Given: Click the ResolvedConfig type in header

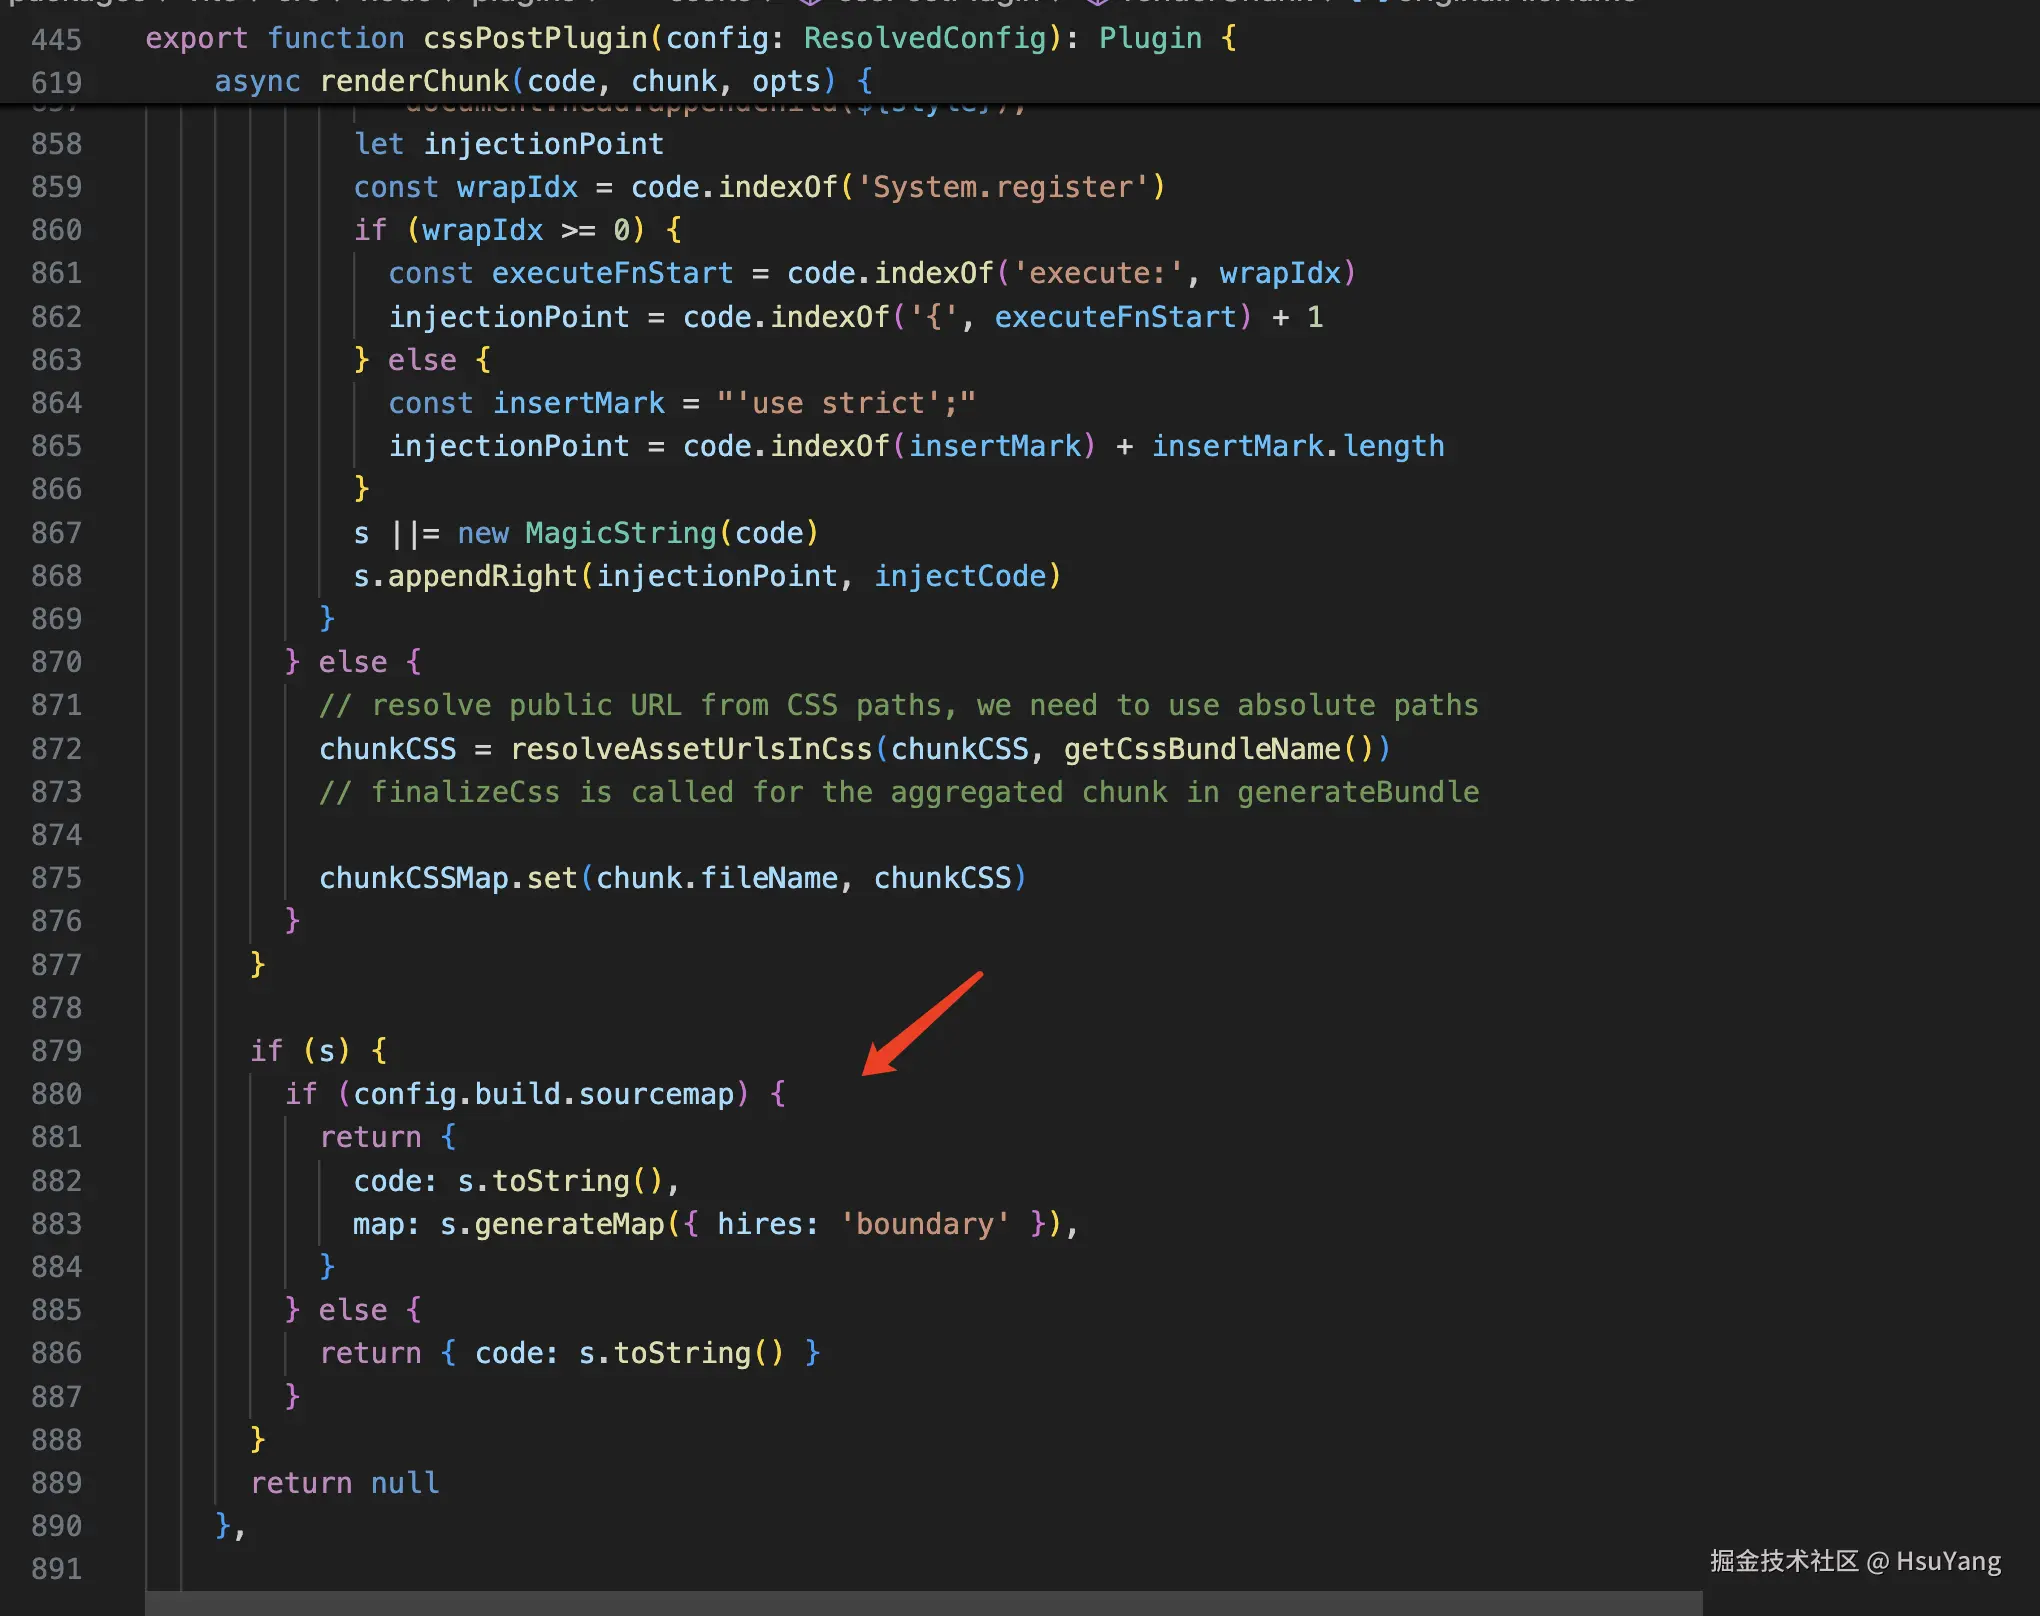Looking at the screenshot, I should [x=924, y=38].
